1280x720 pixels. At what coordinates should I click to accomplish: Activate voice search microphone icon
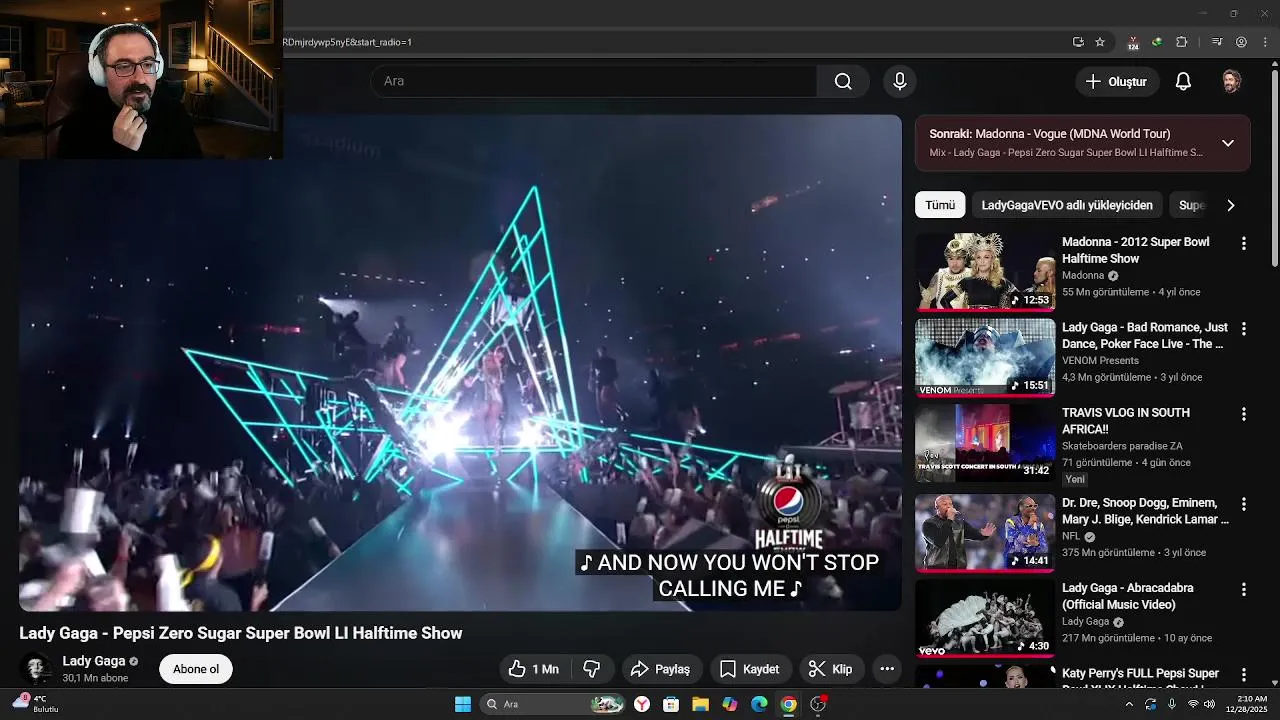click(900, 81)
